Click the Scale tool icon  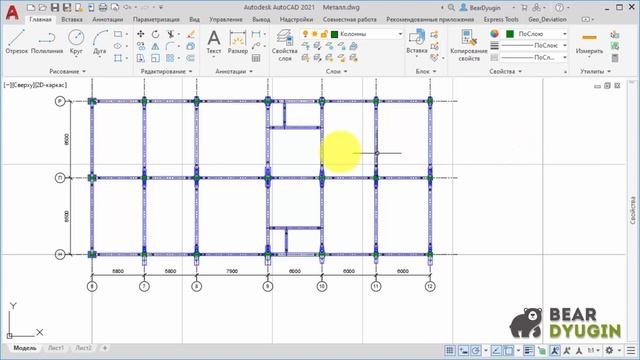tap(156, 58)
